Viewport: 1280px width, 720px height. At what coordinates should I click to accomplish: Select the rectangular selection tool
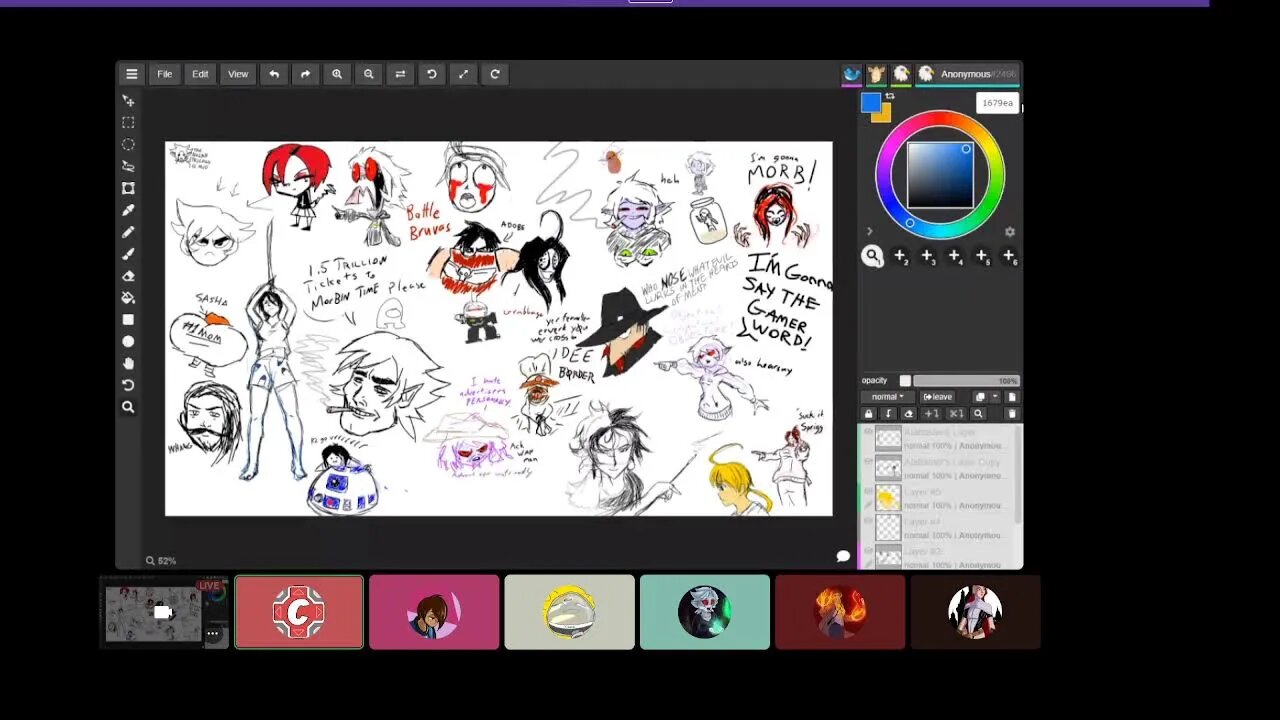point(128,123)
